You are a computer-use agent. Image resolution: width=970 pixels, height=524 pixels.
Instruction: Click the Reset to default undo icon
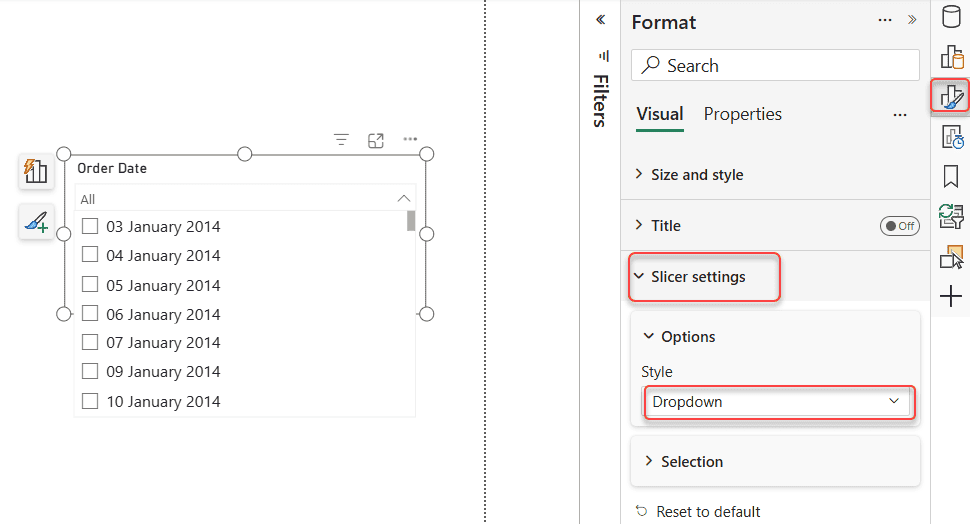coord(642,511)
